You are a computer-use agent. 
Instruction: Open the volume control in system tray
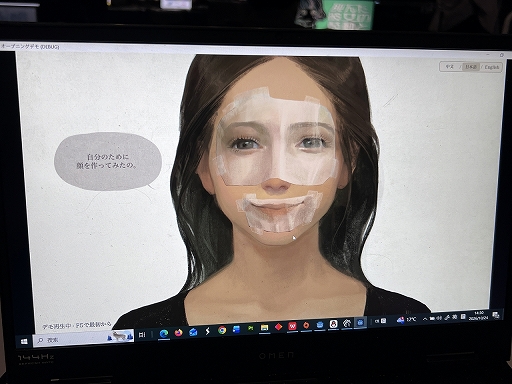click(439, 318)
